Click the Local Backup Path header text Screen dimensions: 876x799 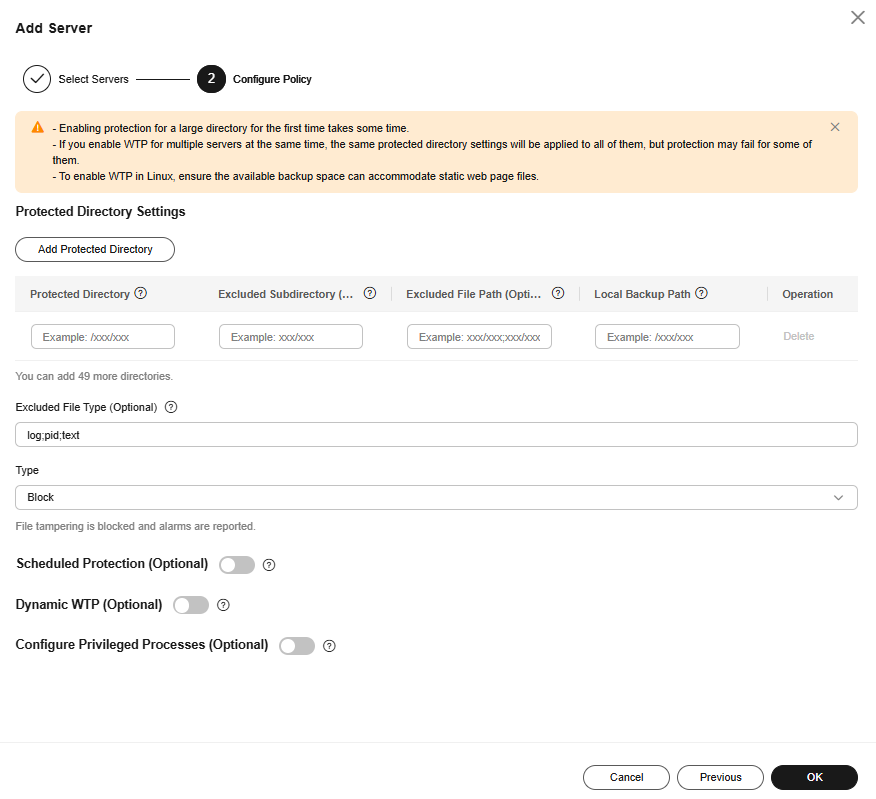click(642, 294)
